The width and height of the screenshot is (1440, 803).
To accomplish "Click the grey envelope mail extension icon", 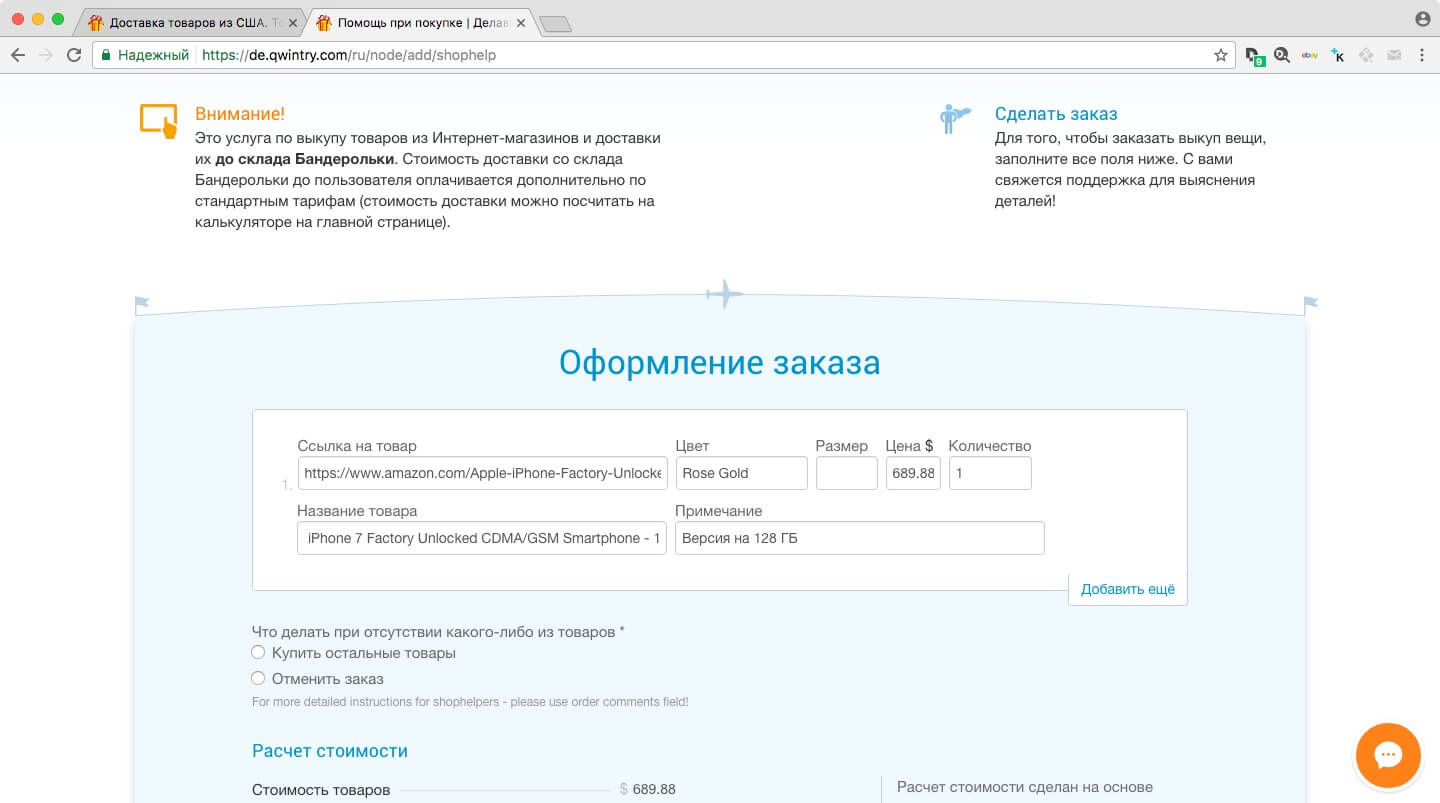I will click(x=1394, y=56).
